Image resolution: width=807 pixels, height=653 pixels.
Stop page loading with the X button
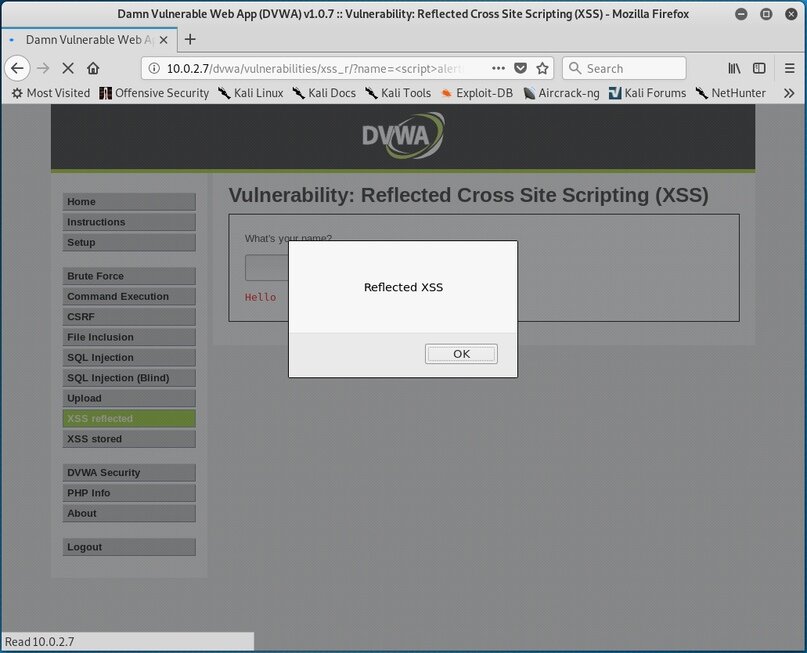(68, 68)
